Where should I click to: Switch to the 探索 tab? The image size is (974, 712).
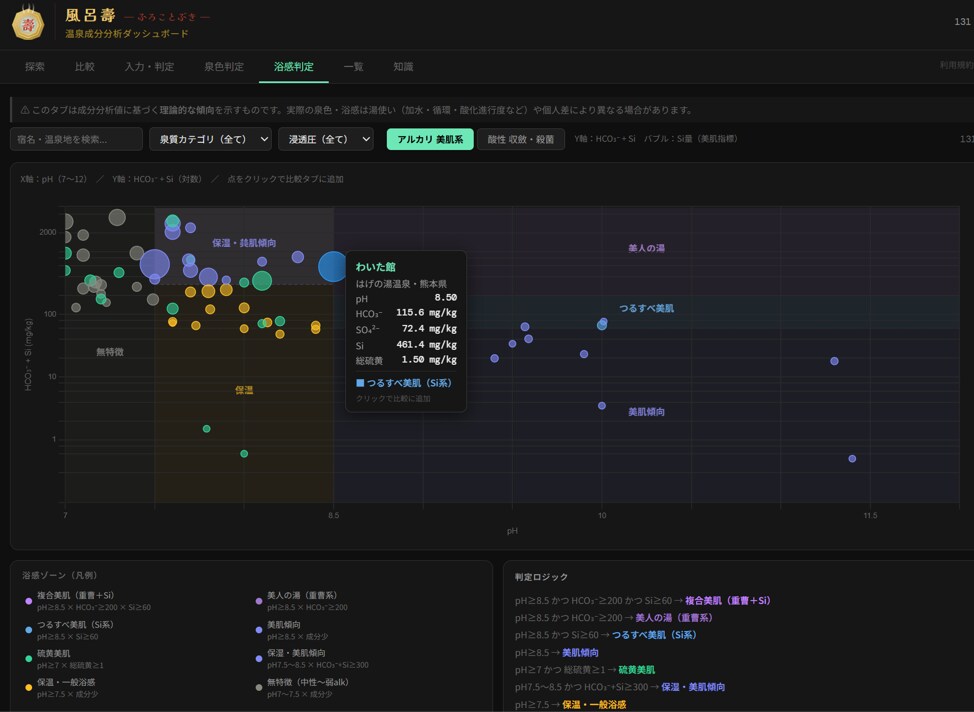point(35,66)
